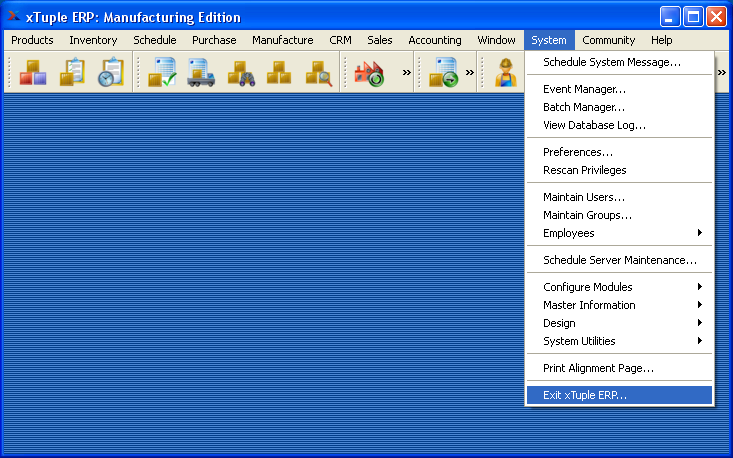The height and width of the screenshot is (458, 733).
Task: Open the CRM menu
Action: [x=340, y=40]
